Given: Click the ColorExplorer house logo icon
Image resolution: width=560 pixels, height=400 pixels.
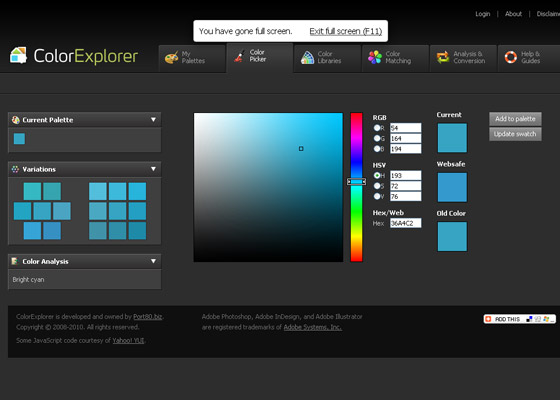Looking at the screenshot, I should point(18,55).
